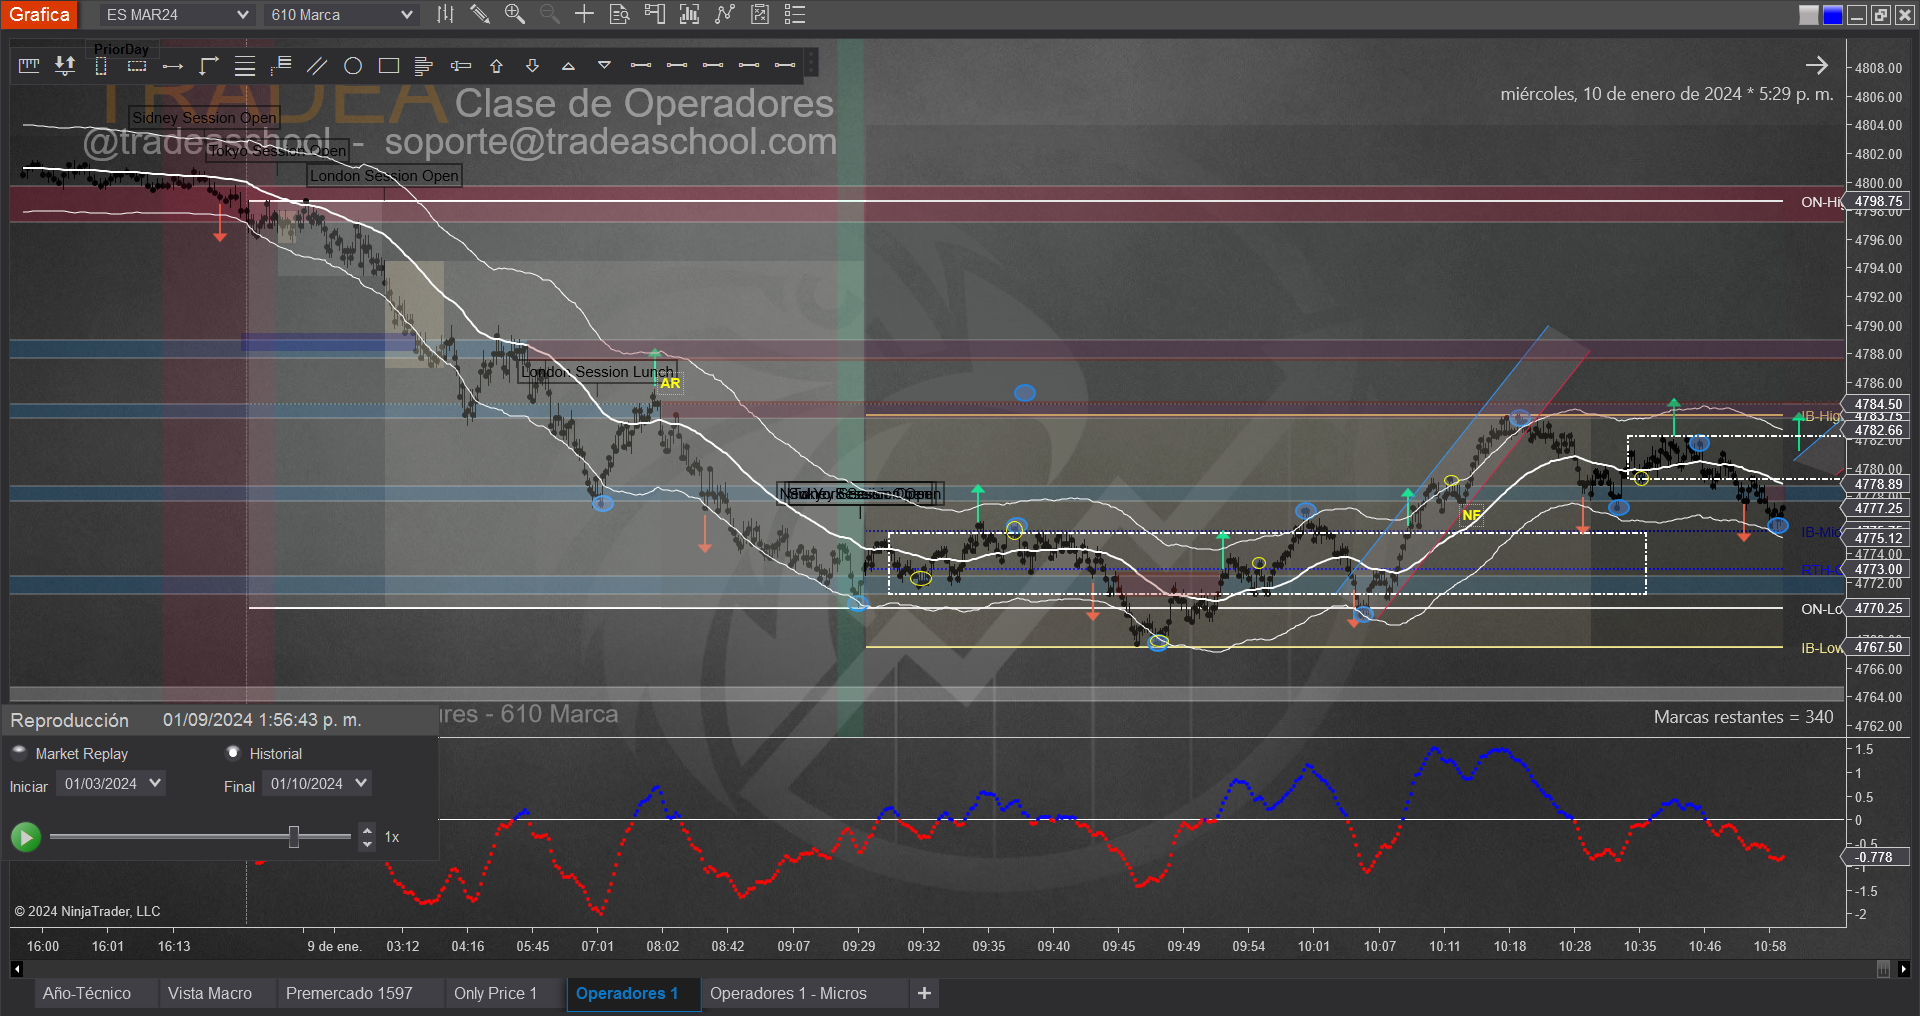
Task: Add a new tab with plus button
Action: (x=924, y=993)
